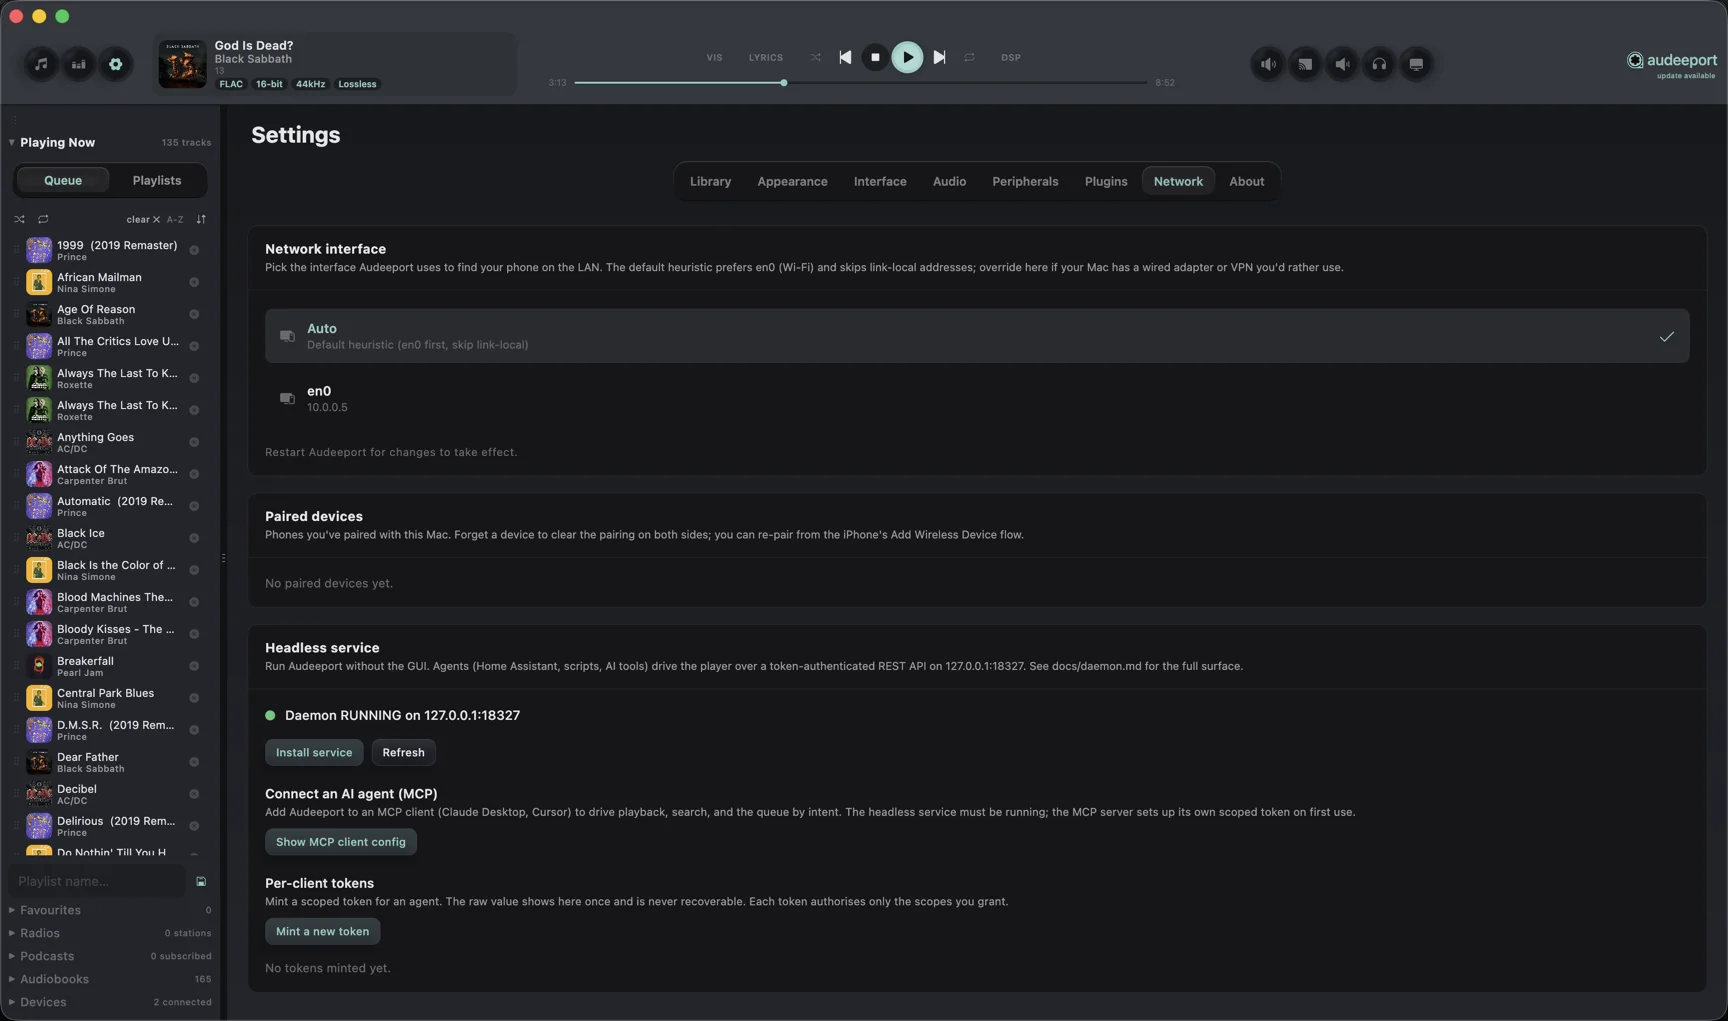Skip to the next track
The image size is (1728, 1021).
pyautogui.click(x=939, y=57)
